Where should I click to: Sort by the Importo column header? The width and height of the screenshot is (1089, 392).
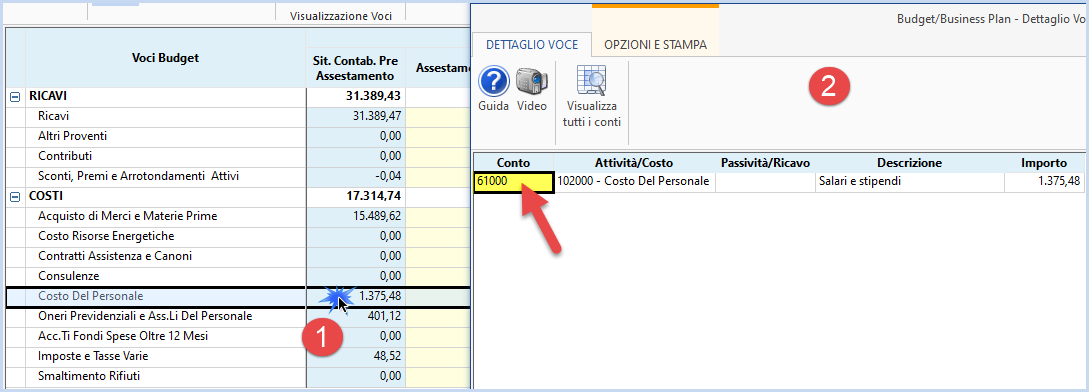click(x=1044, y=163)
